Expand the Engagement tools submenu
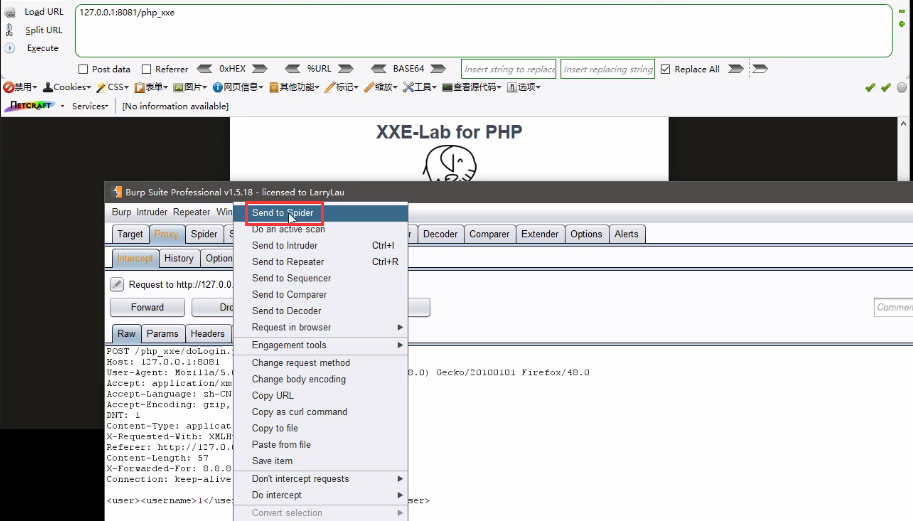The image size is (913, 521). pos(320,345)
